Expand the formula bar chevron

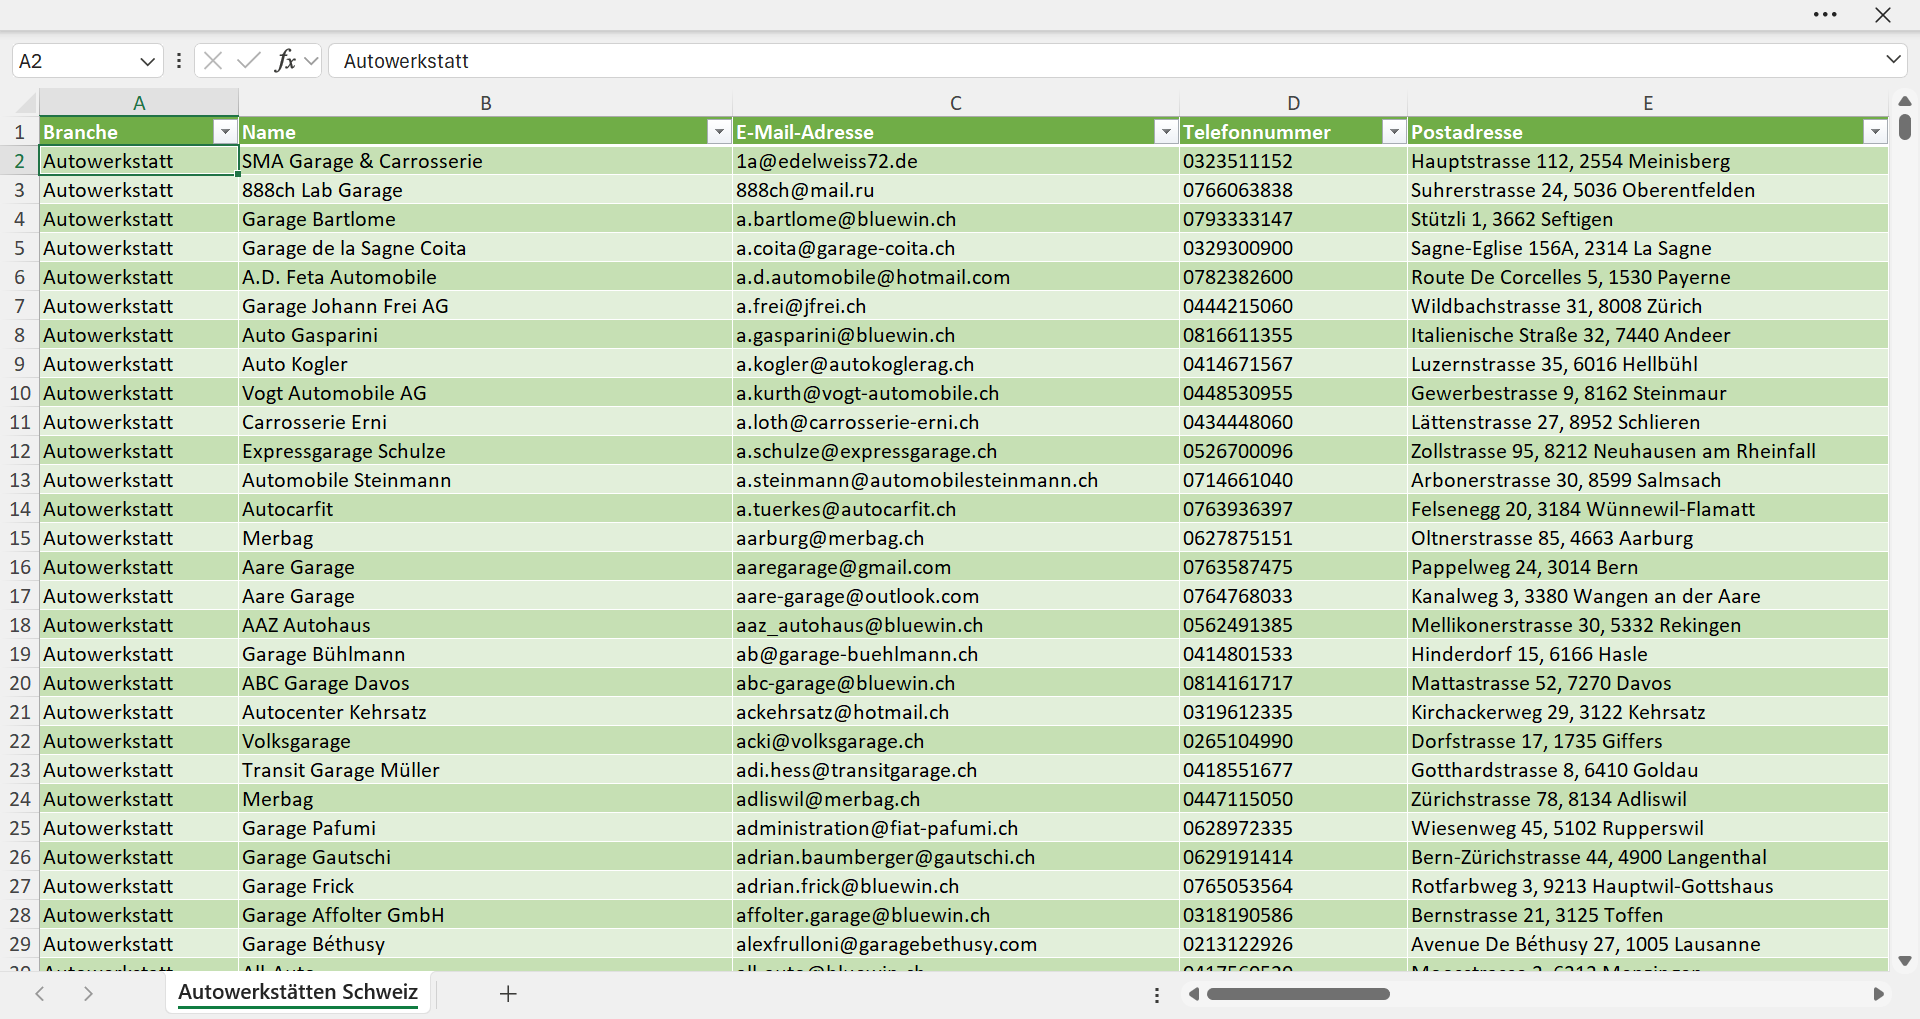(1893, 60)
